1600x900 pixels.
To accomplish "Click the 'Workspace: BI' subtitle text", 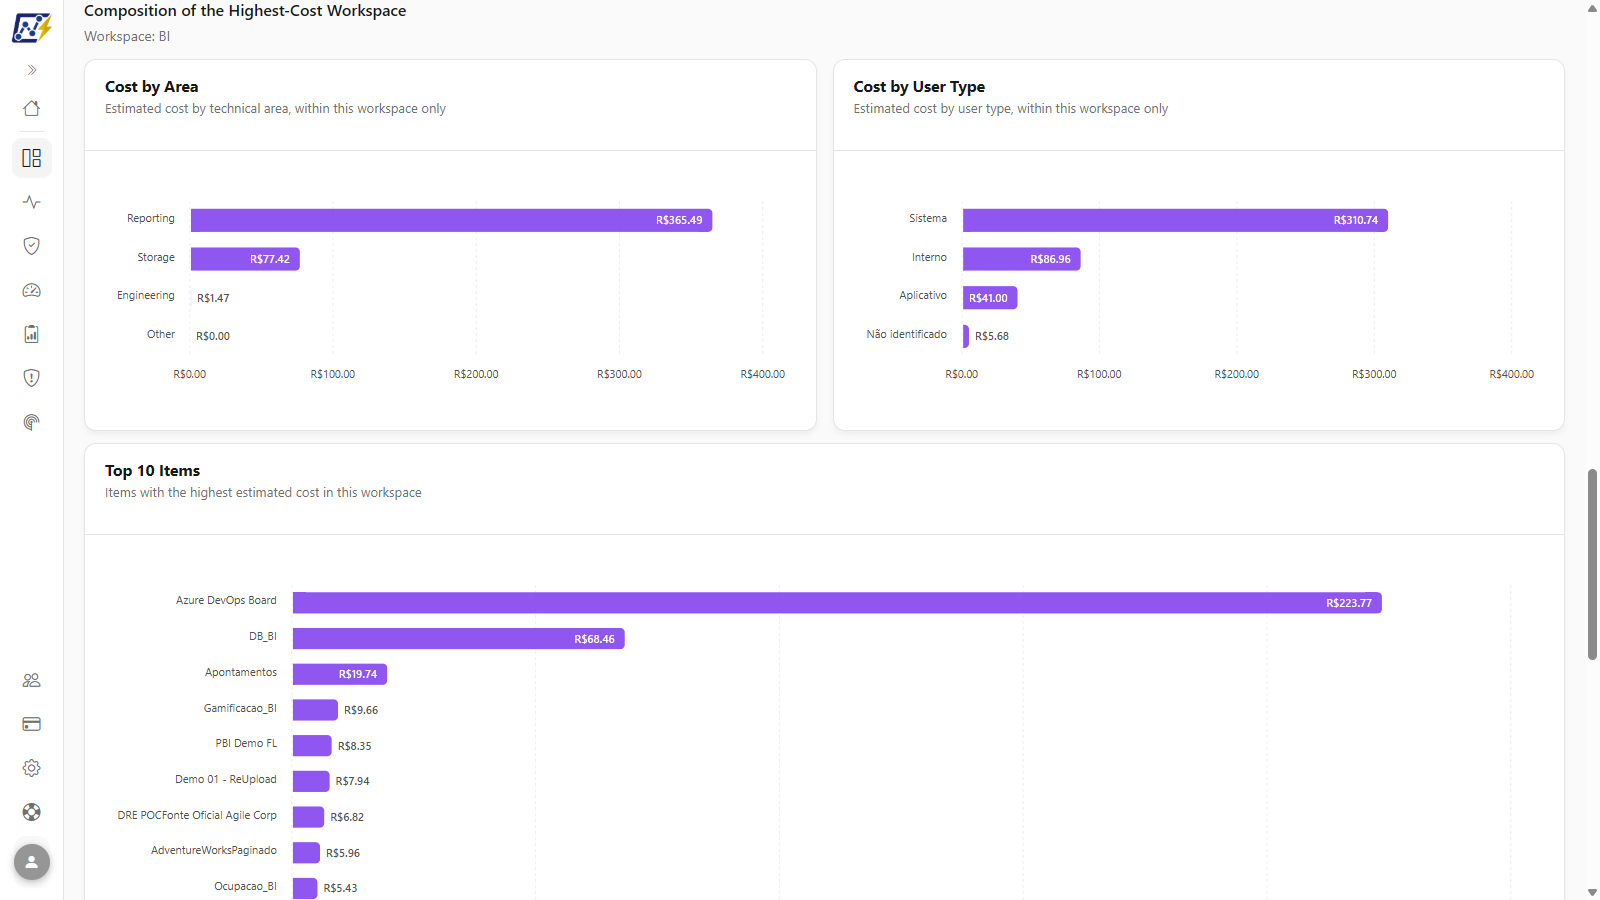I will pyautogui.click(x=127, y=37).
